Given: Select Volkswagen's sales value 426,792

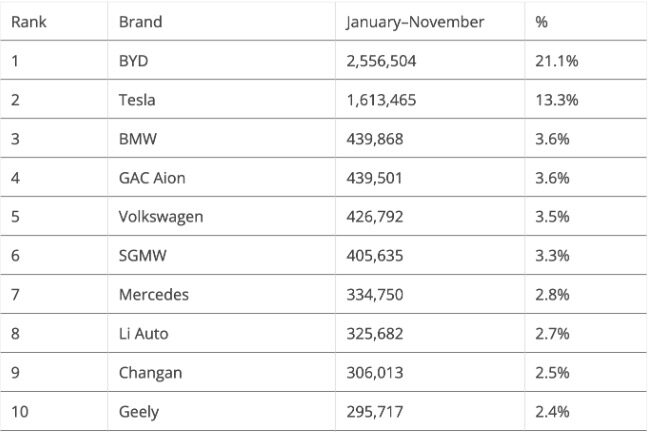Looking at the screenshot, I should (x=375, y=217).
